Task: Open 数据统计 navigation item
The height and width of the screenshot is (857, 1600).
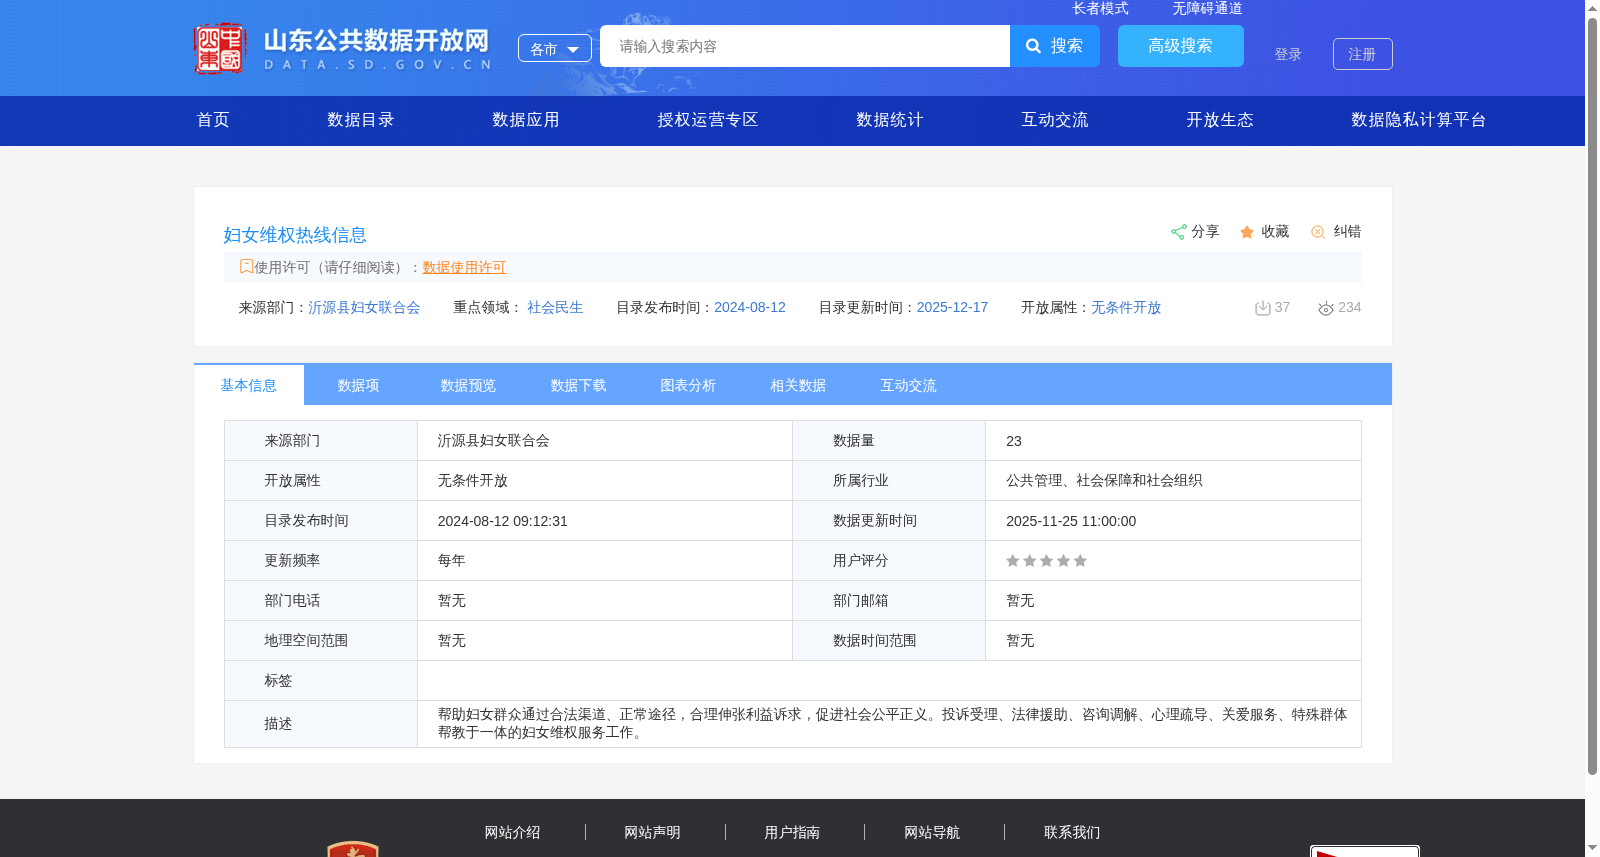Action: point(889,120)
